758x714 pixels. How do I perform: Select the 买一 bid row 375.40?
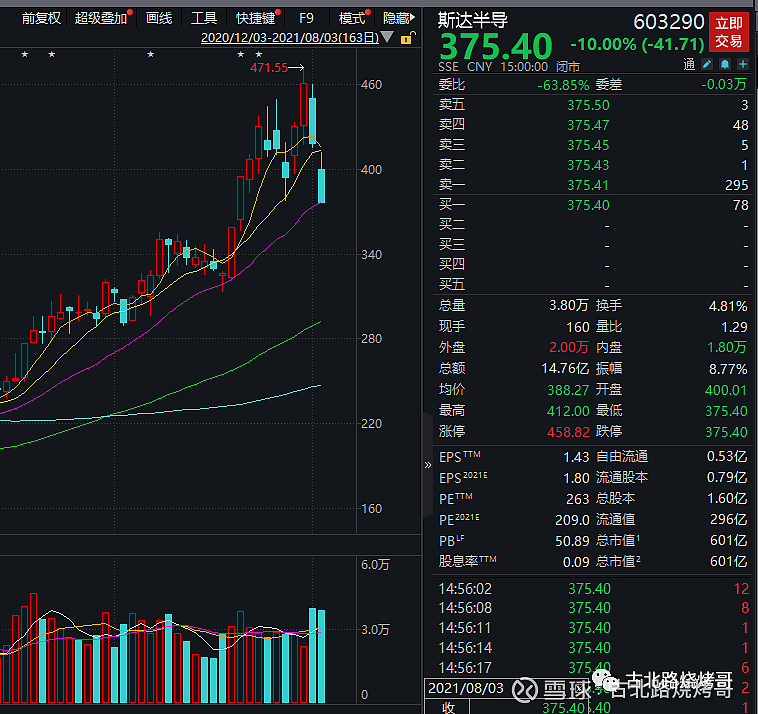[x=593, y=205]
